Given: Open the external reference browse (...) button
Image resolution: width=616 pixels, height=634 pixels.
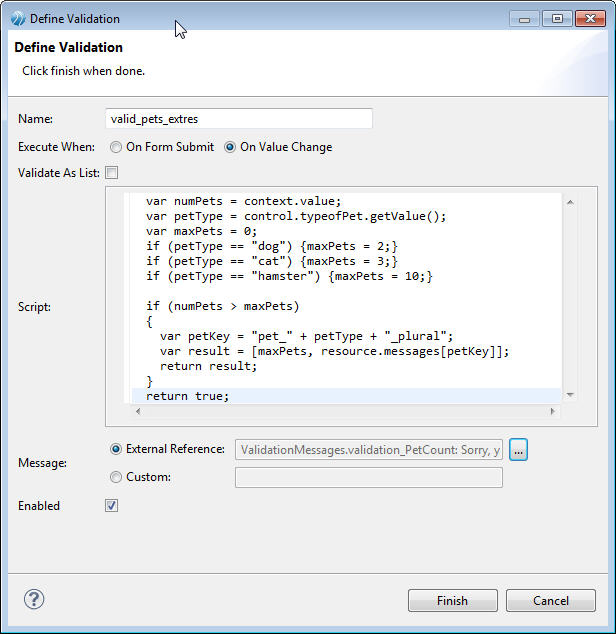Looking at the screenshot, I should 518,450.
